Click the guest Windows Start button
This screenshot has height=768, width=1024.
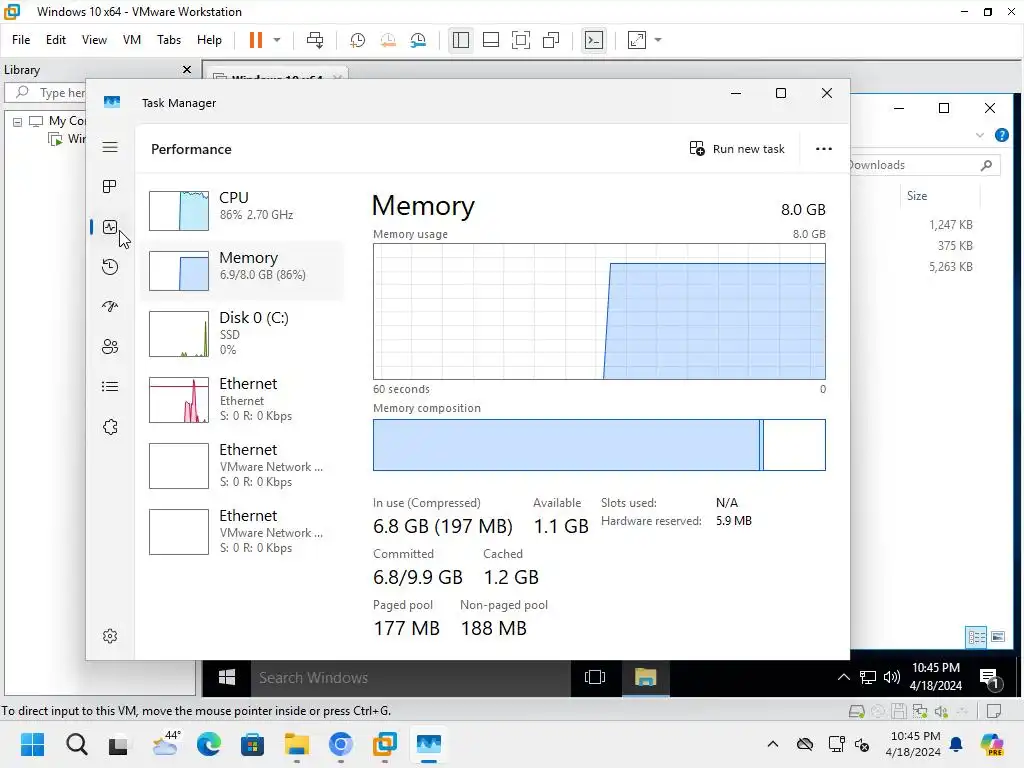point(227,678)
